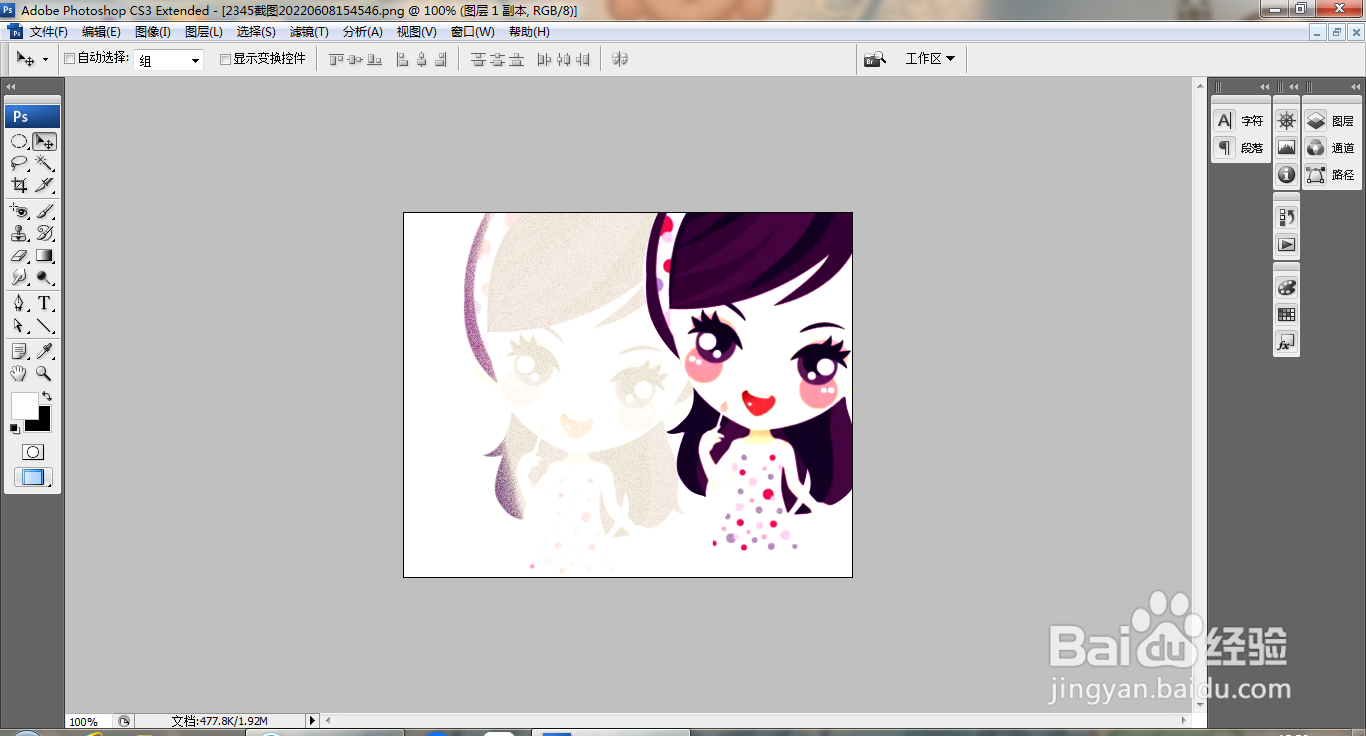Change the screen mode button
This screenshot has width=1366, height=736.
(x=33, y=477)
